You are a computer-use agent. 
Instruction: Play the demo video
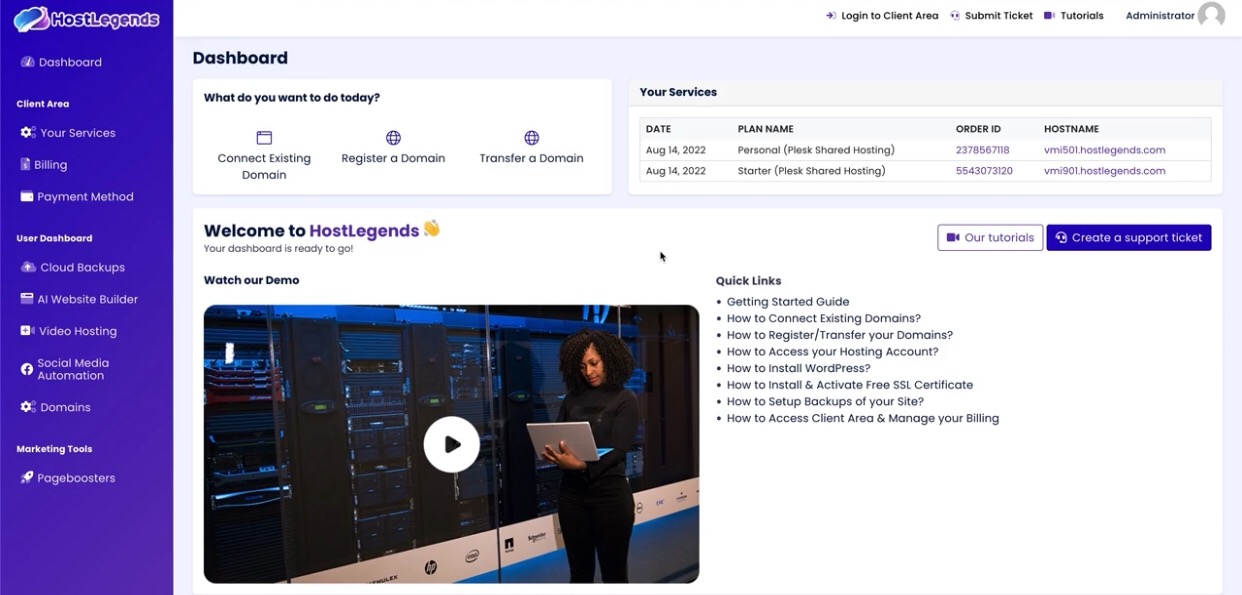(451, 444)
